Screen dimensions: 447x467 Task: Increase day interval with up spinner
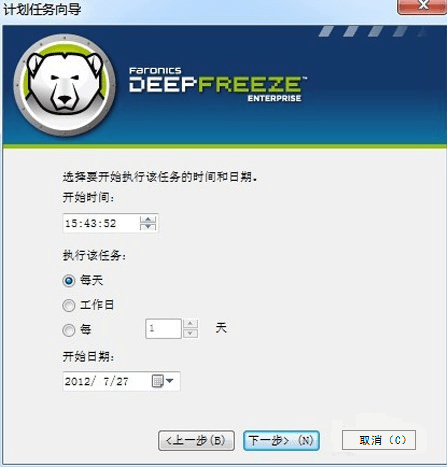click(190, 324)
